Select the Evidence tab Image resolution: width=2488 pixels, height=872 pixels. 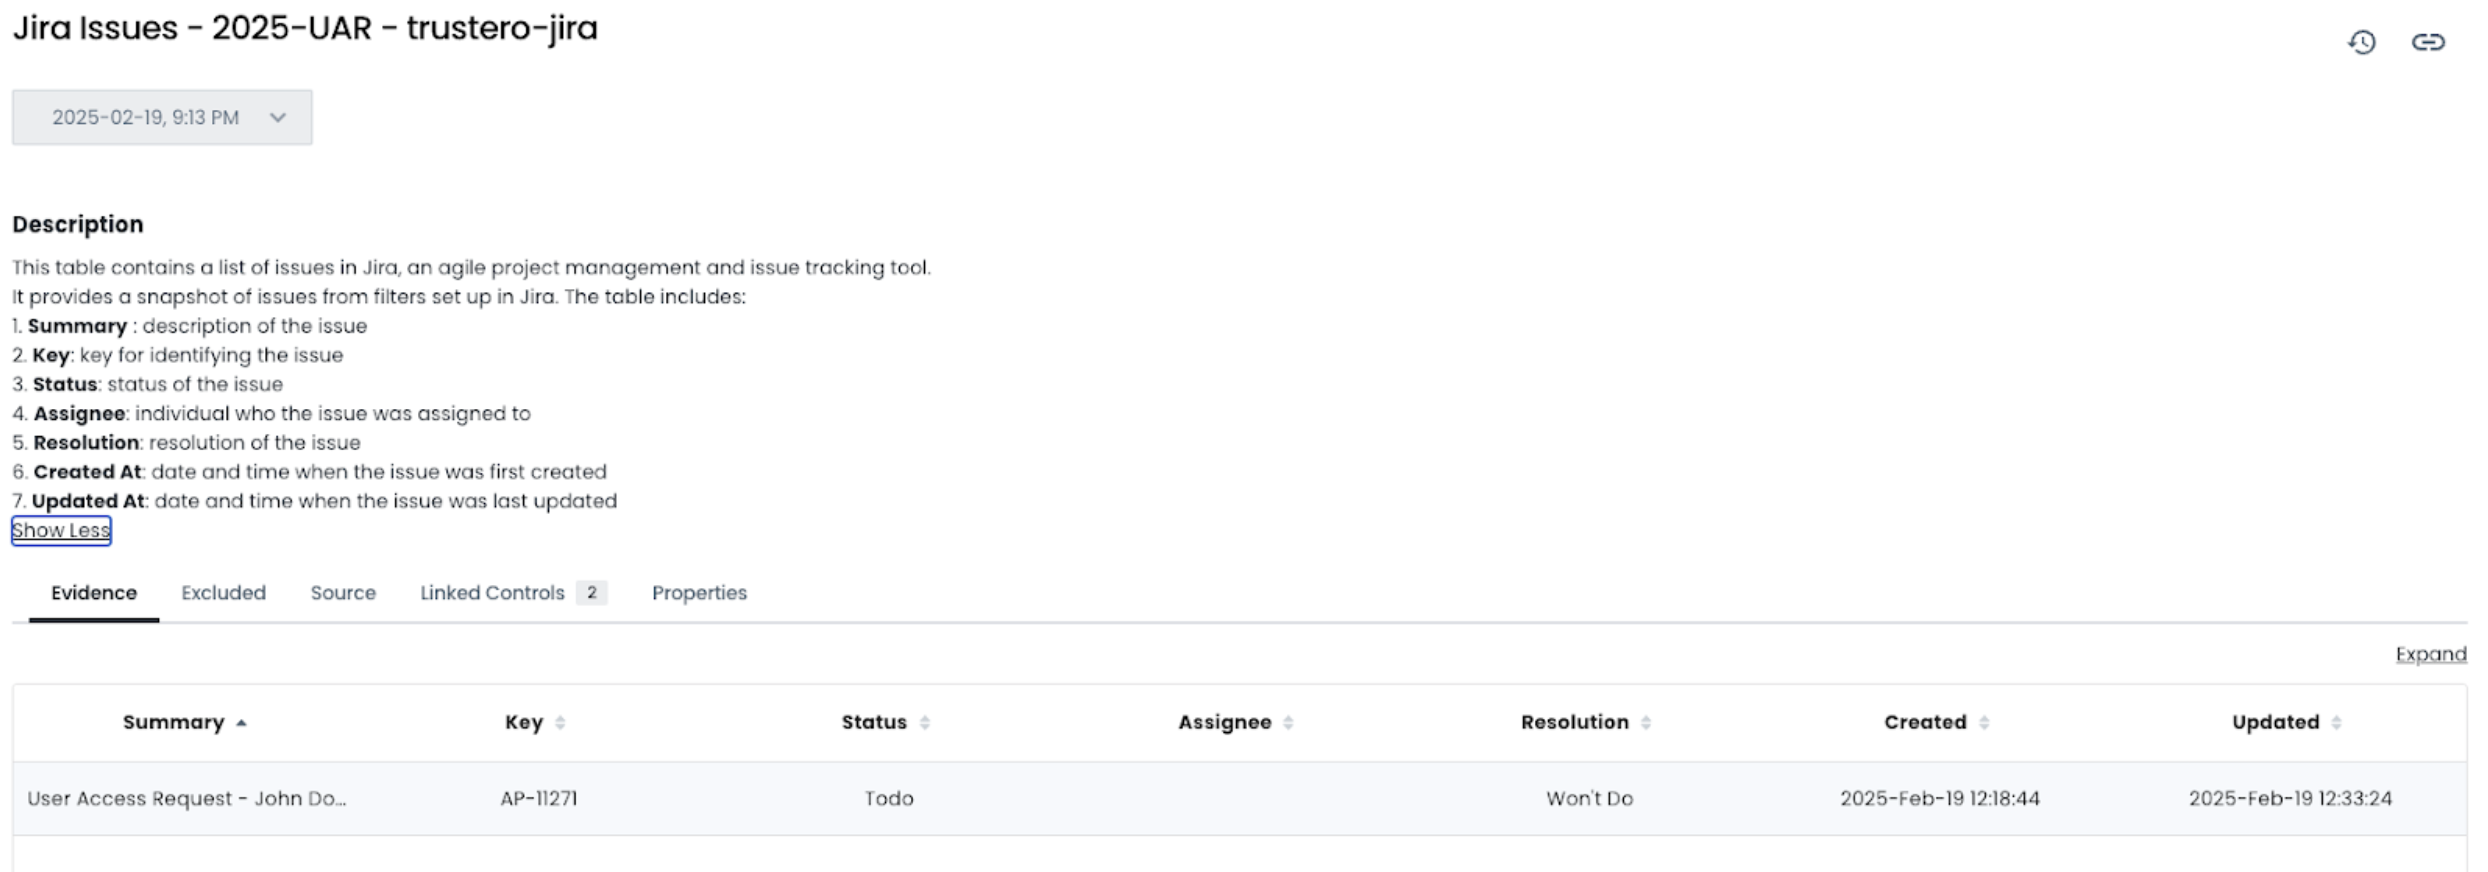coord(94,593)
